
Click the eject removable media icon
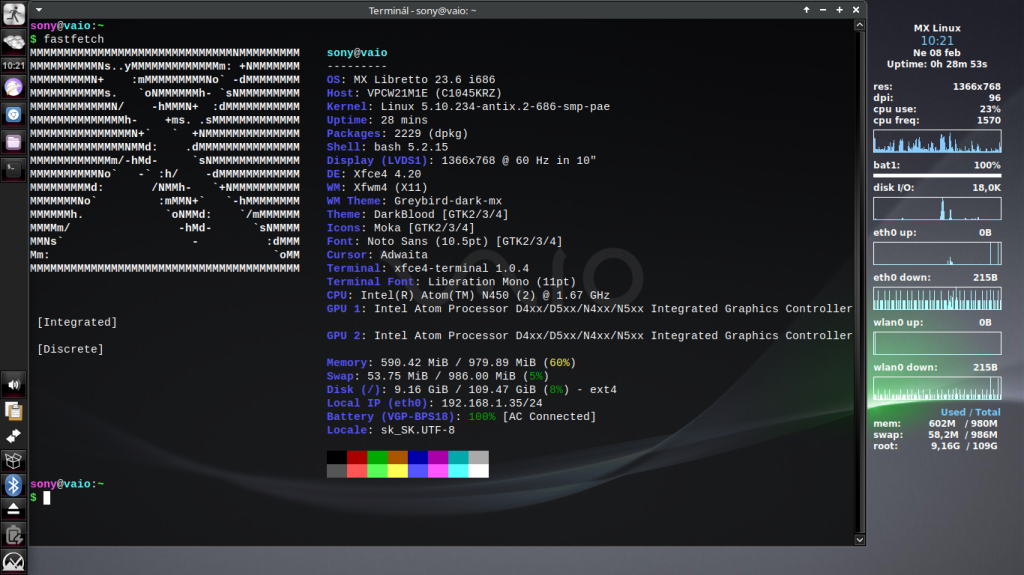[14, 510]
